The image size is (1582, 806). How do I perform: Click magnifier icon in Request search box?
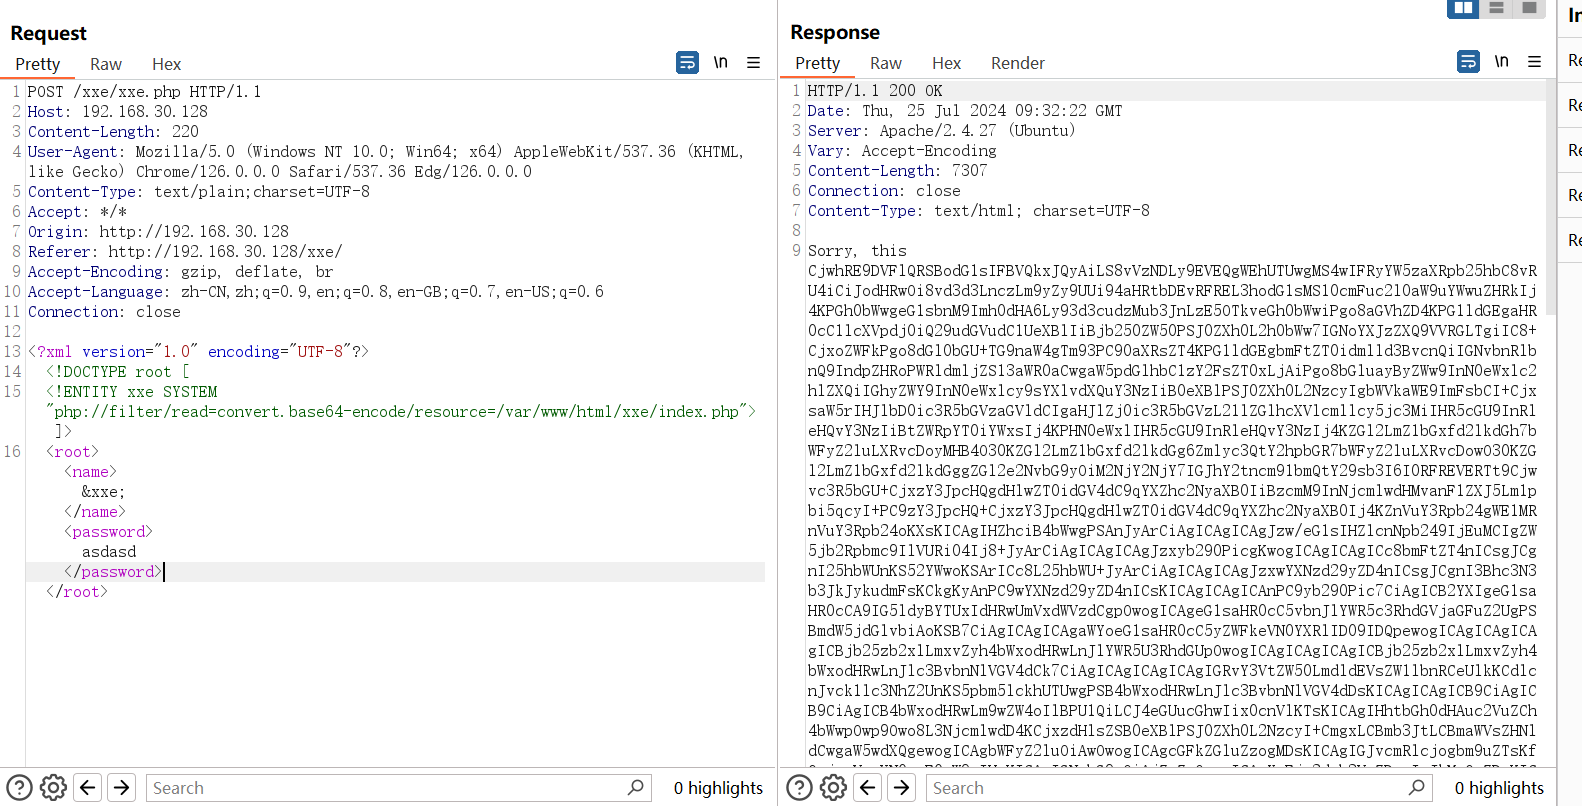click(635, 788)
